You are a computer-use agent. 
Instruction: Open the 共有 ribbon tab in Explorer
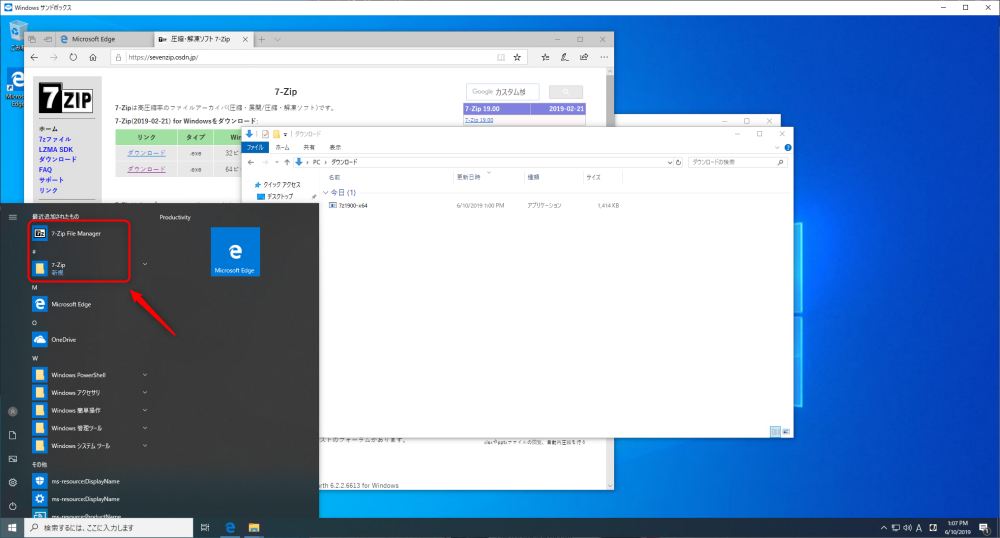point(309,147)
